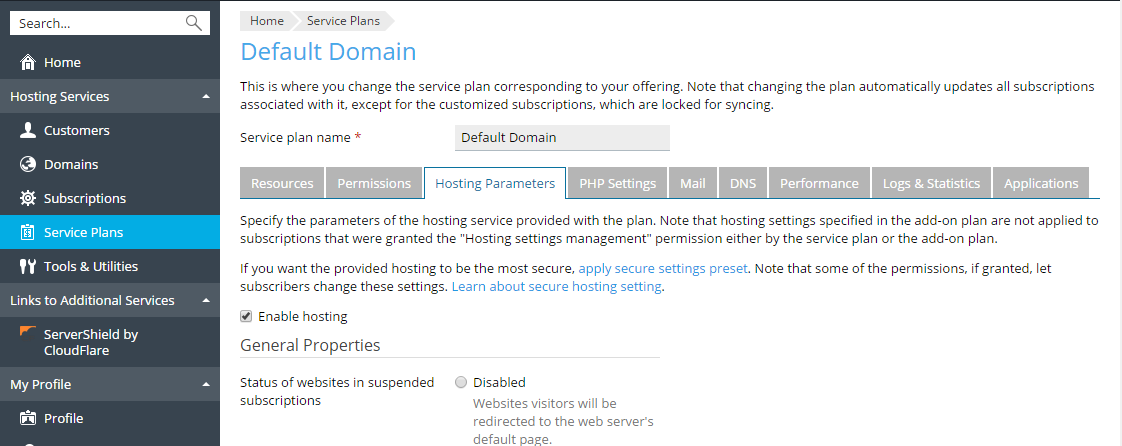The height and width of the screenshot is (446, 1122).
Task: Click the Subscriptions gear icon
Action: (x=28, y=198)
